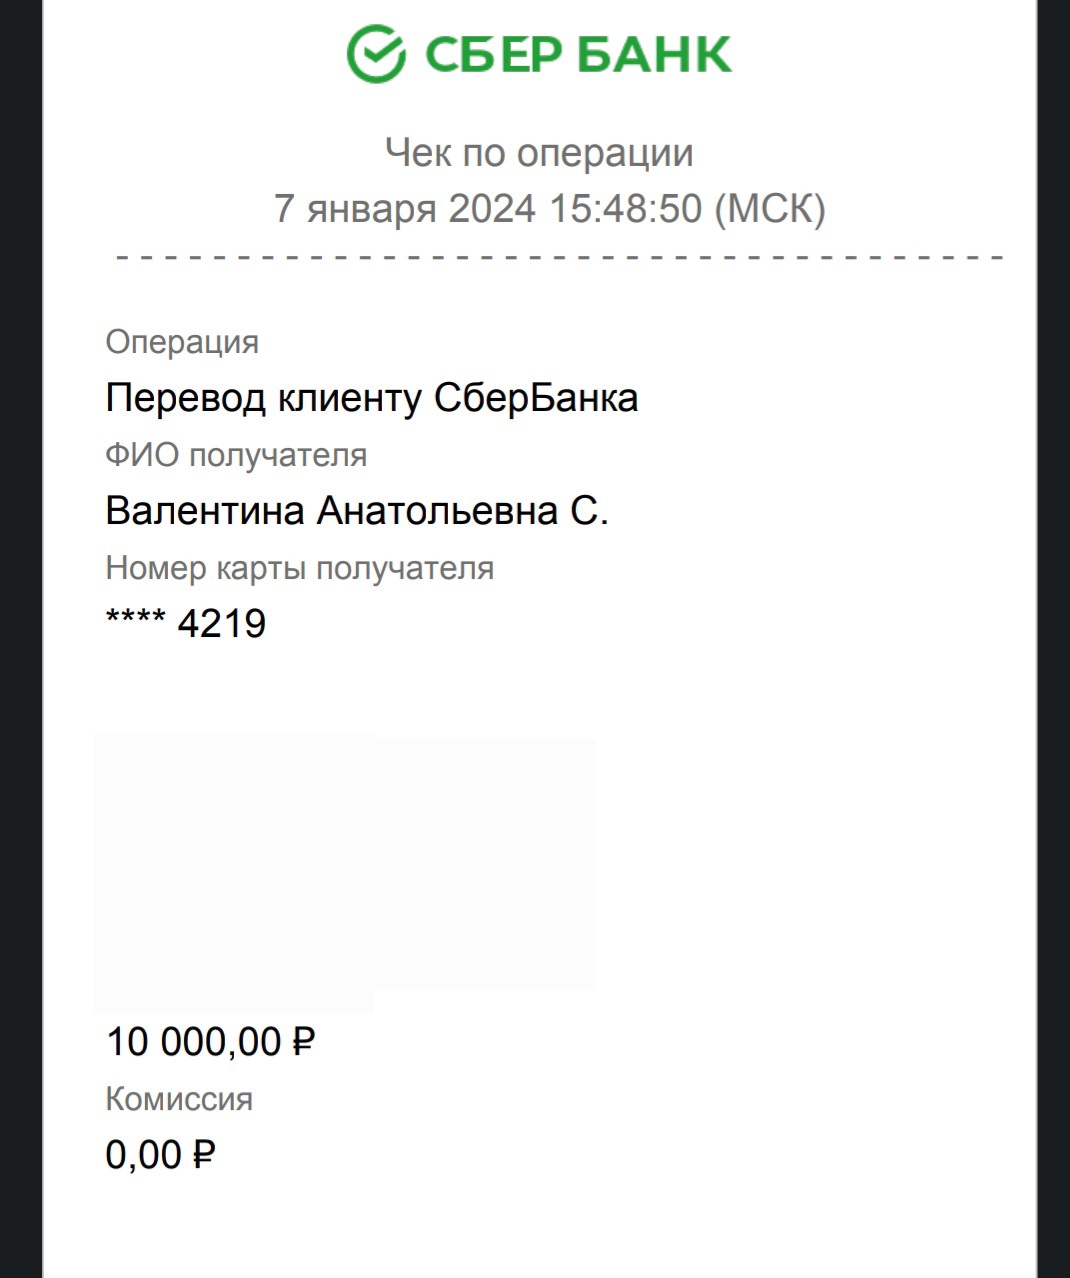
Task: Click the time 15:48:50 (МСК)
Action: click(x=687, y=209)
